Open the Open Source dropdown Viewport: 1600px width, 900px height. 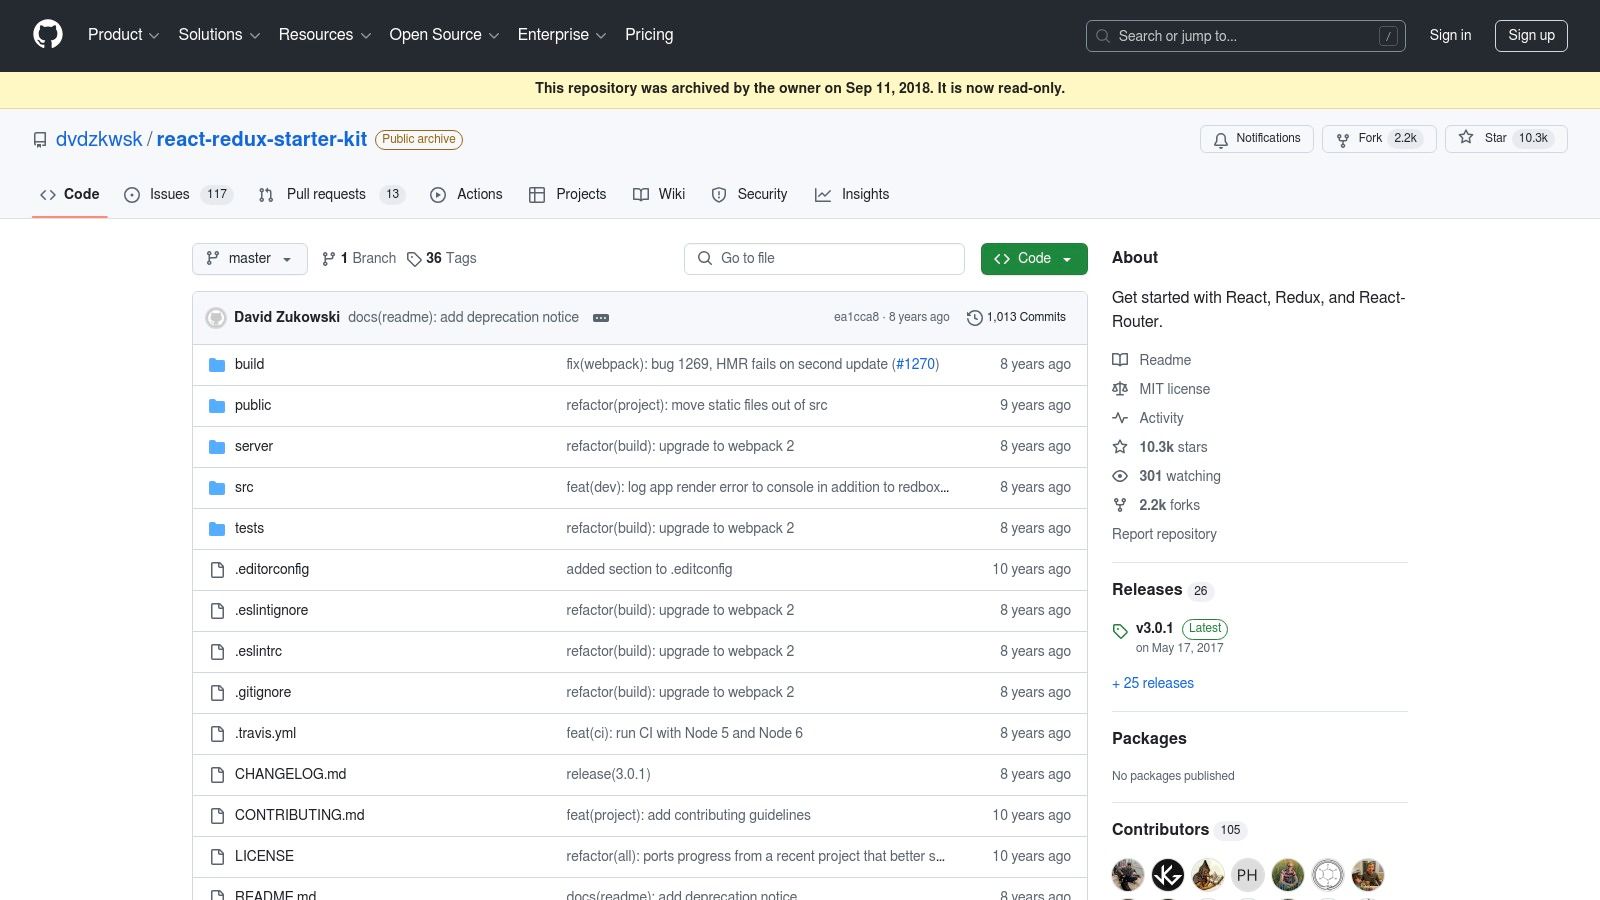(444, 35)
